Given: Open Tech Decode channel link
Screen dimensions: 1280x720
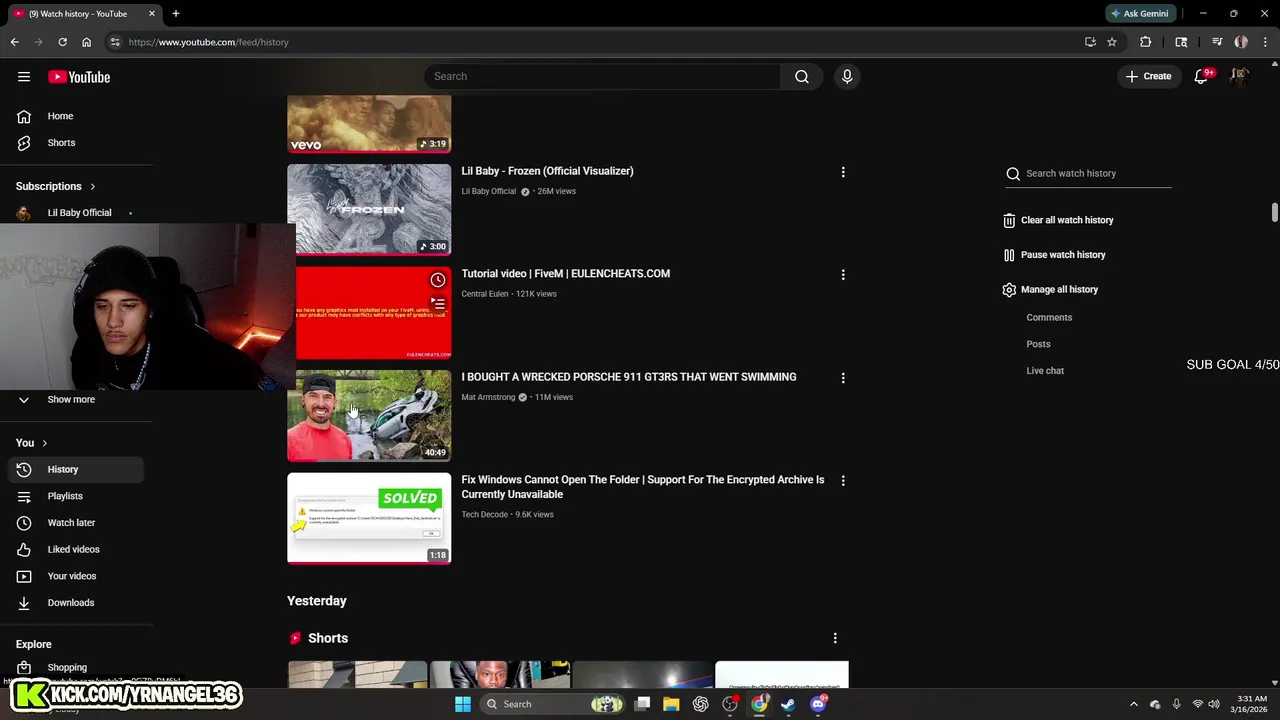Looking at the screenshot, I should point(485,515).
